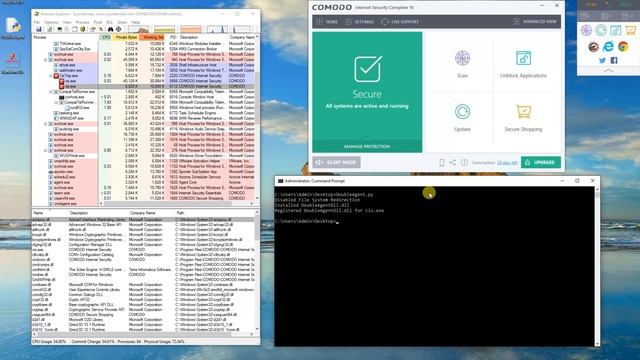Open the File menu in Process Explorer
Image resolution: width=640 pixels, height=360 pixels.
coord(37,22)
